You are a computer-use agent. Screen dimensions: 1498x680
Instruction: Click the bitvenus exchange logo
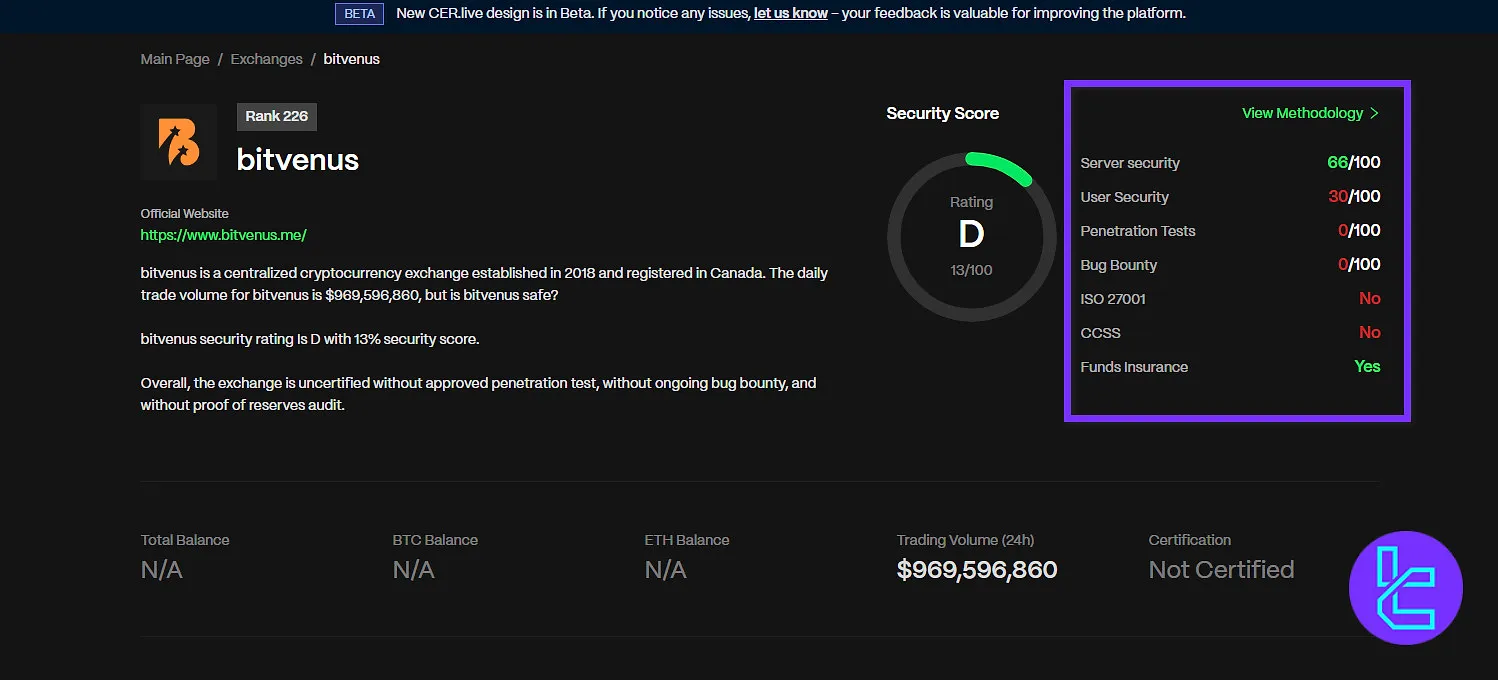[x=179, y=142]
